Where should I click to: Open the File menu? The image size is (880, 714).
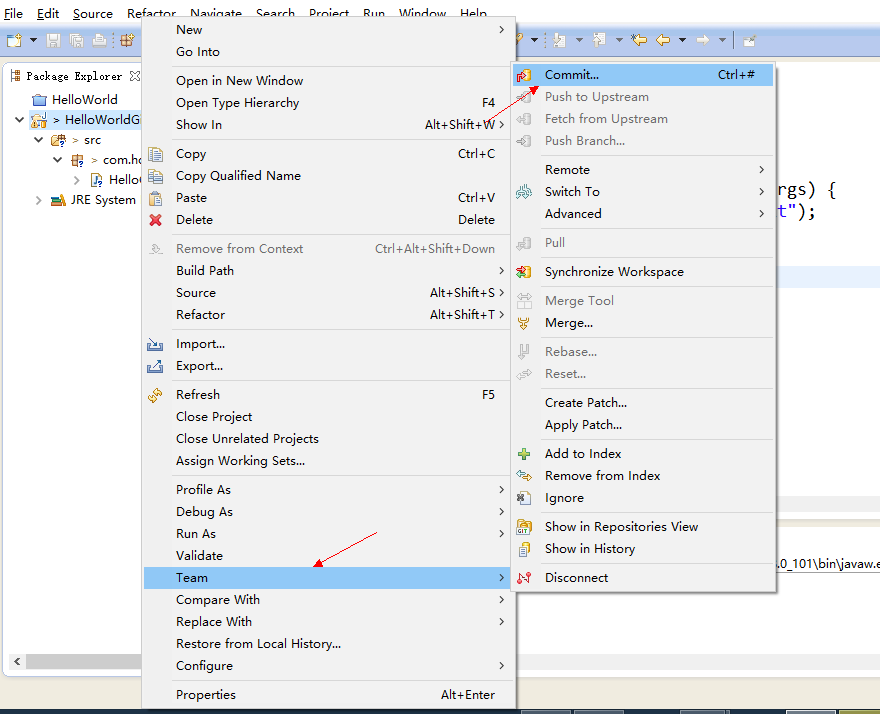[13, 13]
